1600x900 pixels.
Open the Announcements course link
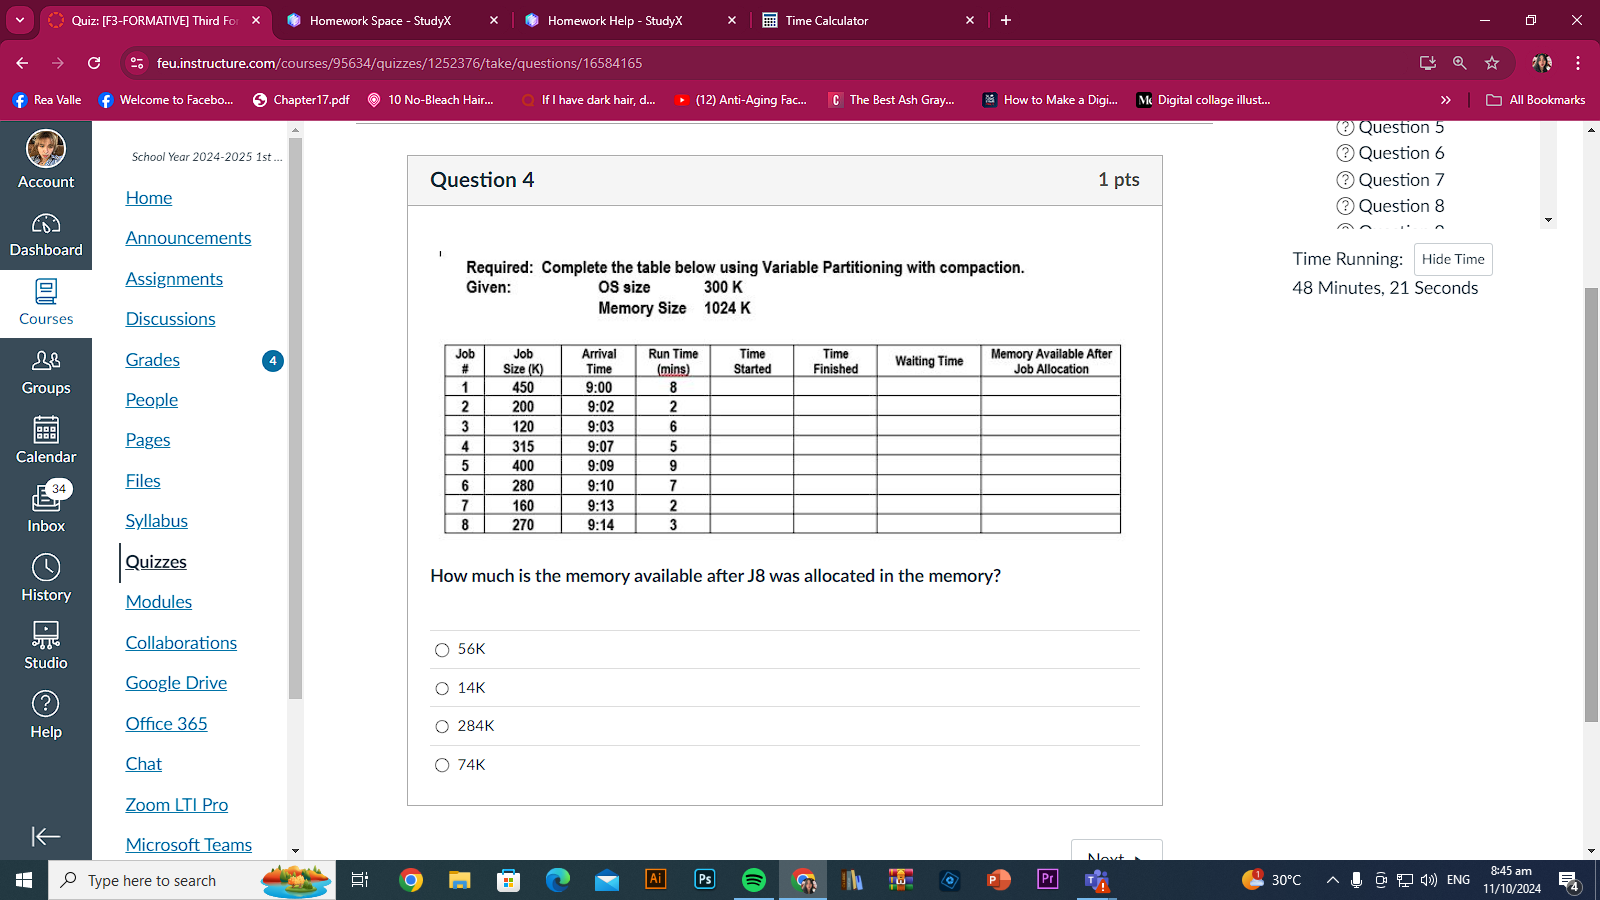pyautogui.click(x=188, y=238)
